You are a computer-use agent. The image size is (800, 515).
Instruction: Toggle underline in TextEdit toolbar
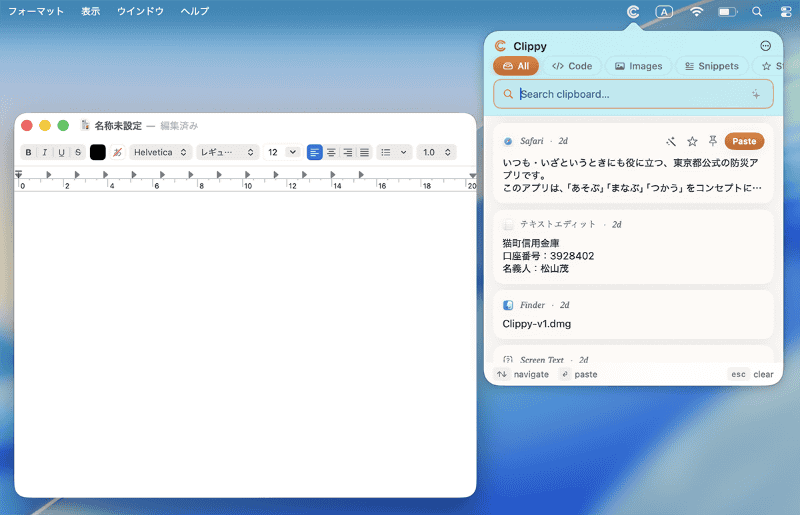coord(61,152)
